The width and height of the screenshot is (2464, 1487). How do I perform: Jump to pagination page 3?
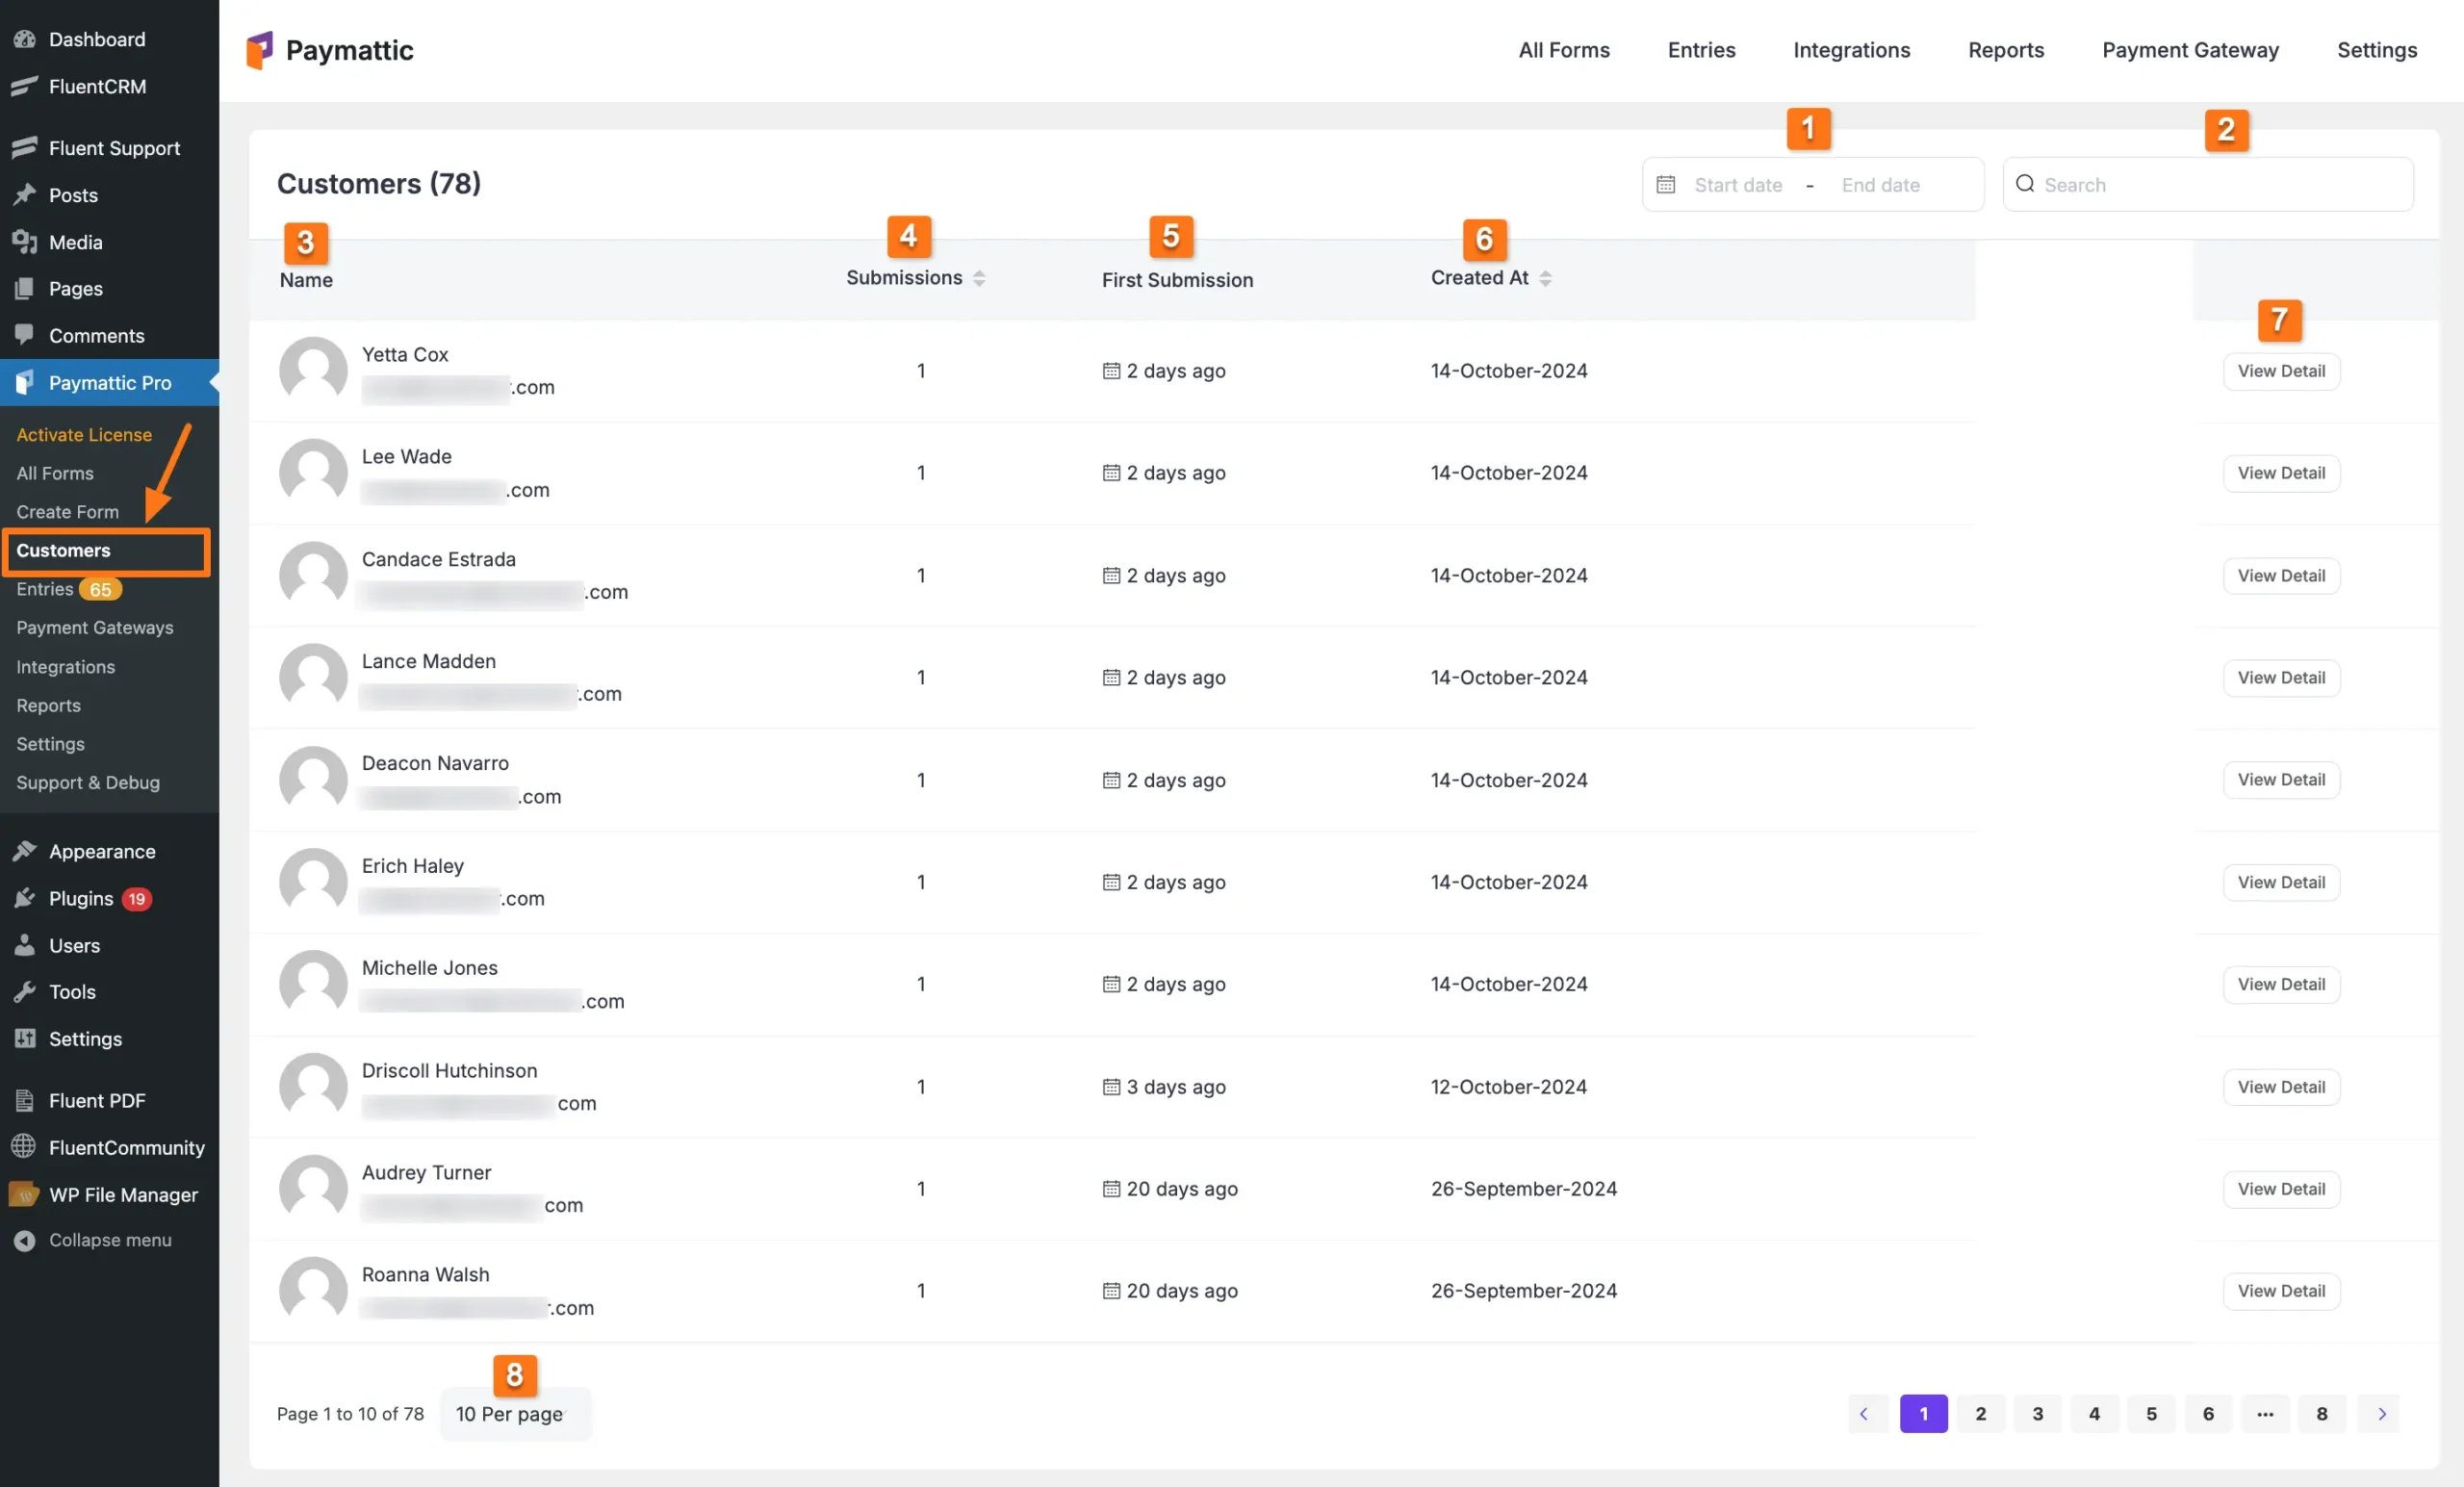pos(2036,1413)
